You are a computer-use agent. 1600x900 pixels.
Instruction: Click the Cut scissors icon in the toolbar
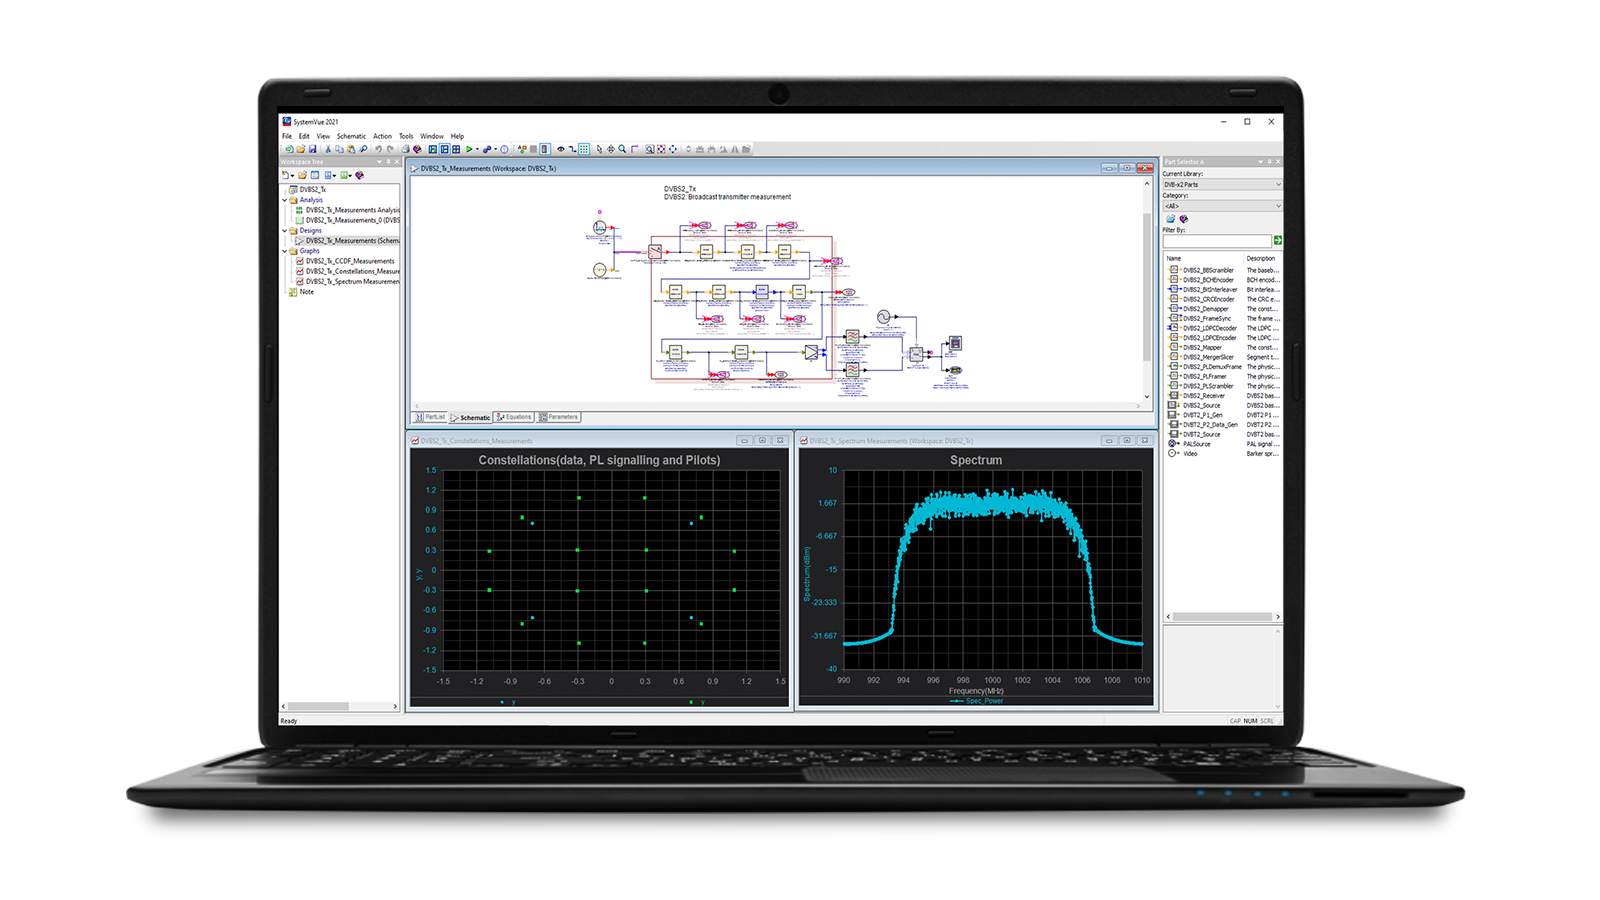coord(327,149)
